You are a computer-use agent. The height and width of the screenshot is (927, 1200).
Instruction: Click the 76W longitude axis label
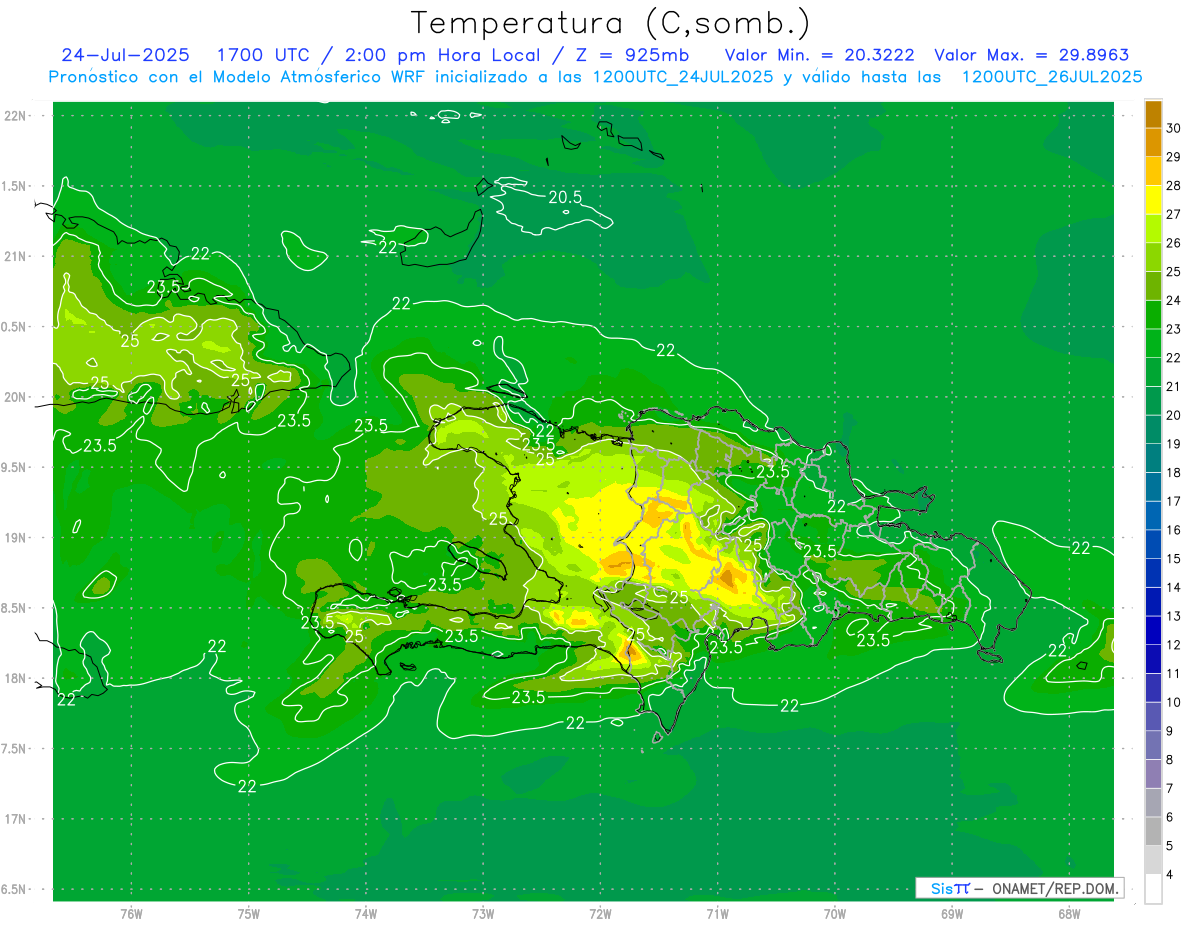pyautogui.click(x=131, y=913)
